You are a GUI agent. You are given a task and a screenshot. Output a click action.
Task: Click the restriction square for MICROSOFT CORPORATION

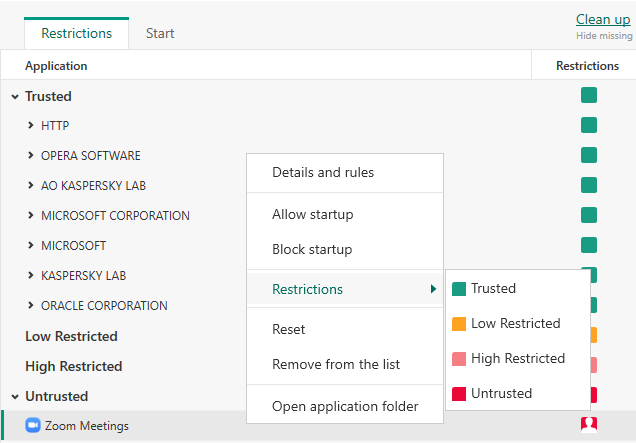(x=589, y=215)
